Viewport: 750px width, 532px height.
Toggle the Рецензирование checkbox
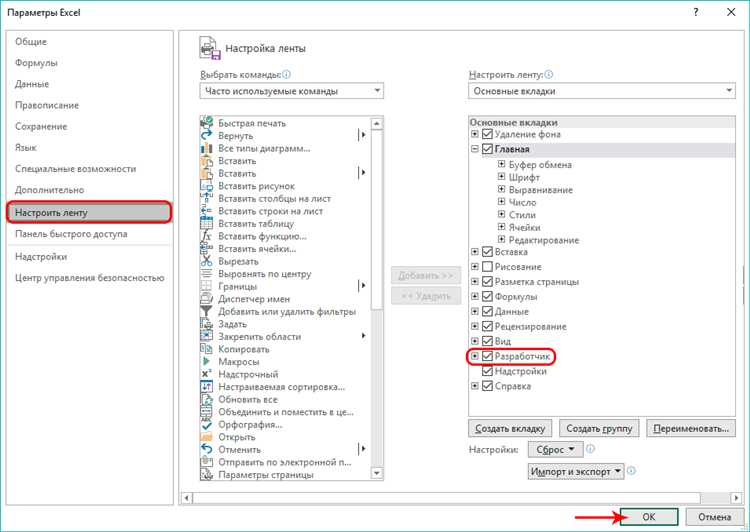[487, 326]
